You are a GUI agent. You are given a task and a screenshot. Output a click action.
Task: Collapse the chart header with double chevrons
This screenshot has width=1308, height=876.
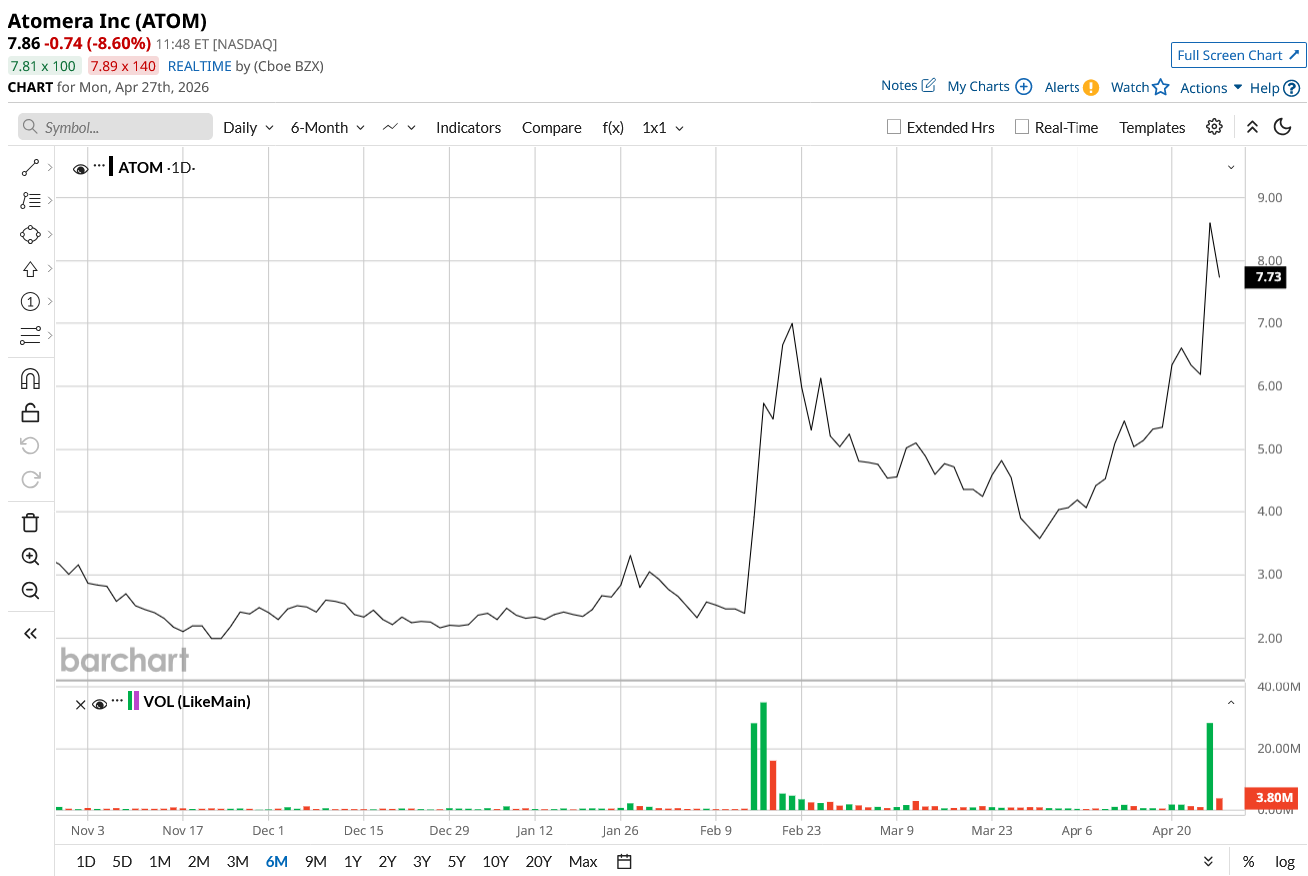tap(1252, 127)
